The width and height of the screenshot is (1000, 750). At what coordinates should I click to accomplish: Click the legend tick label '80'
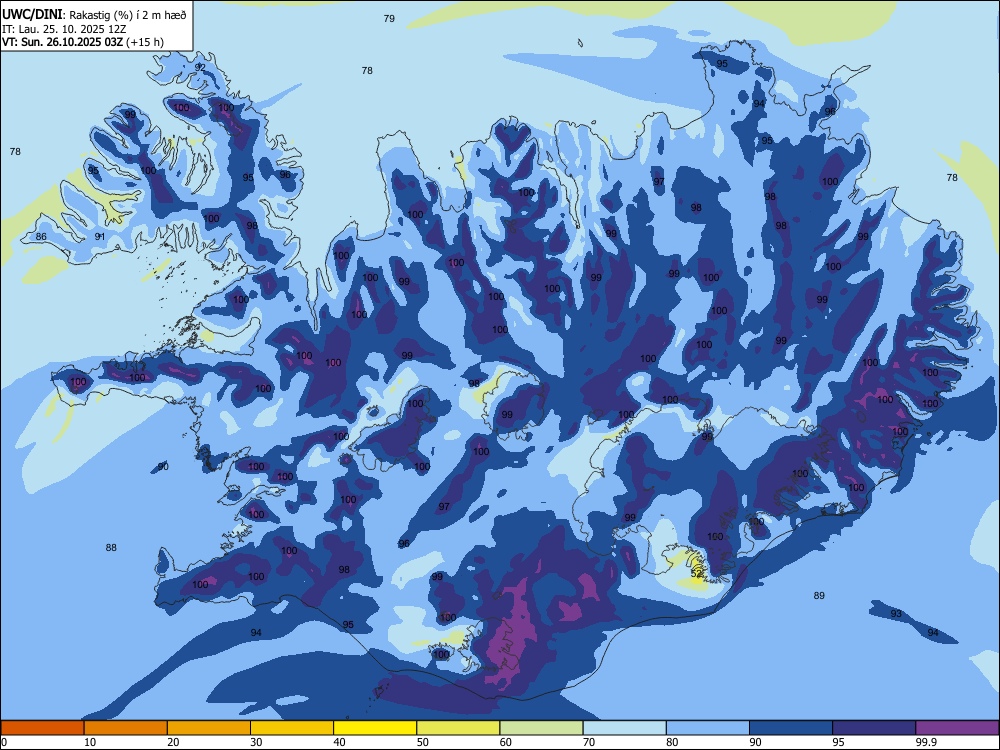pyautogui.click(x=672, y=742)
